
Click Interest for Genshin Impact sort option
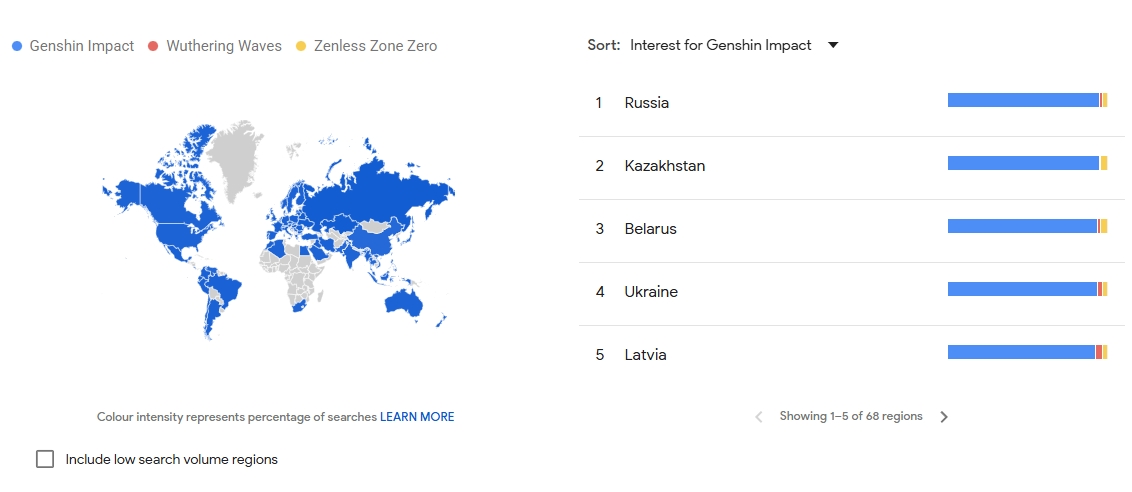(720, 45)
